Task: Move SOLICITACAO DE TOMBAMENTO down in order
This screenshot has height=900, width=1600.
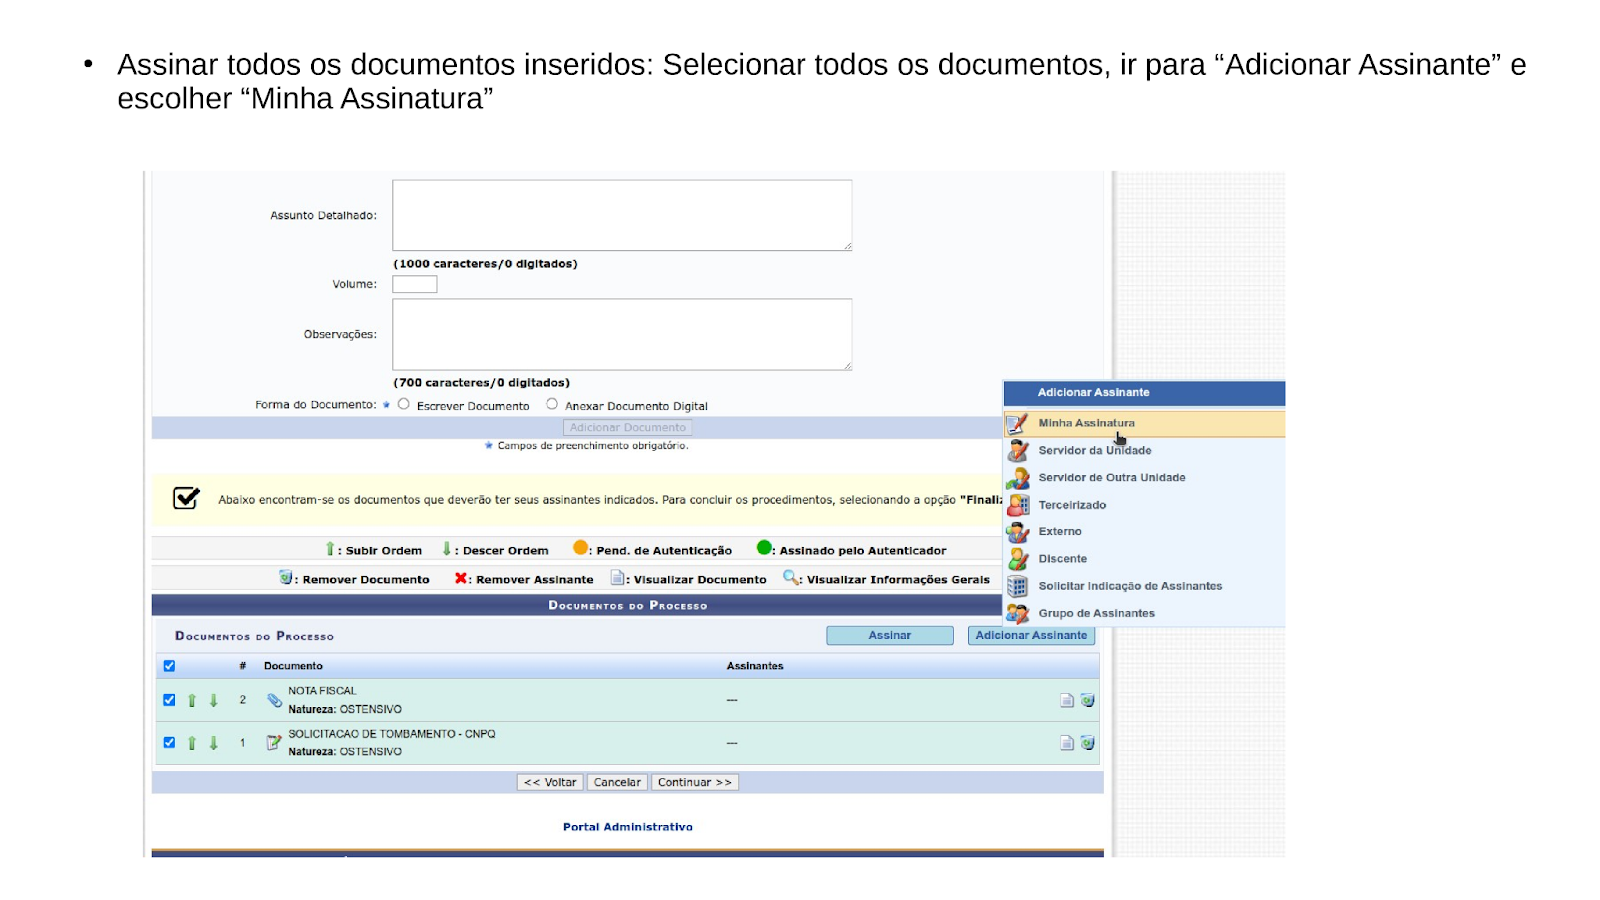Action: (x=214, y=743)
